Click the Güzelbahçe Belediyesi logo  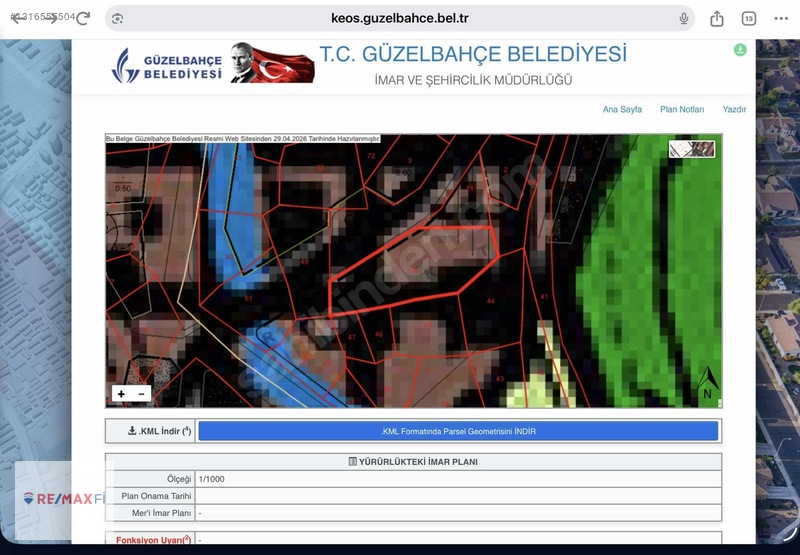pyautogui.click(x=166, y=66)
